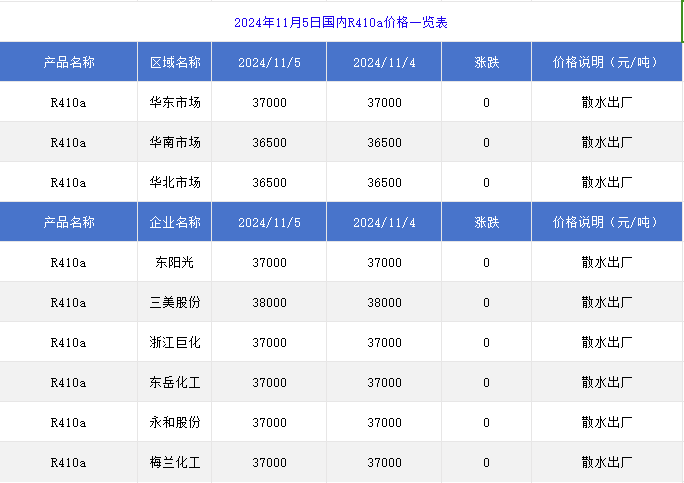
Task: Click 产品名称 header in the 区域名称 row
Action: (68, 62)
